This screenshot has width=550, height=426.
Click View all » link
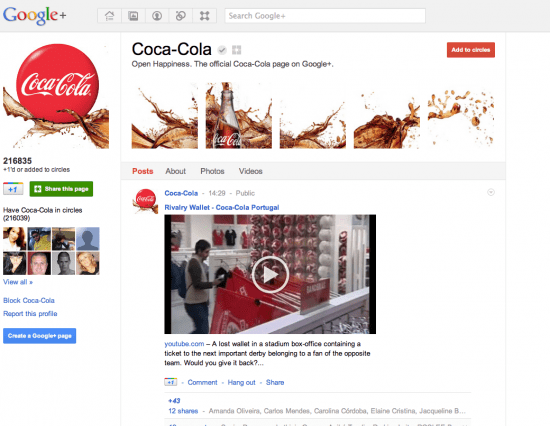18,282
